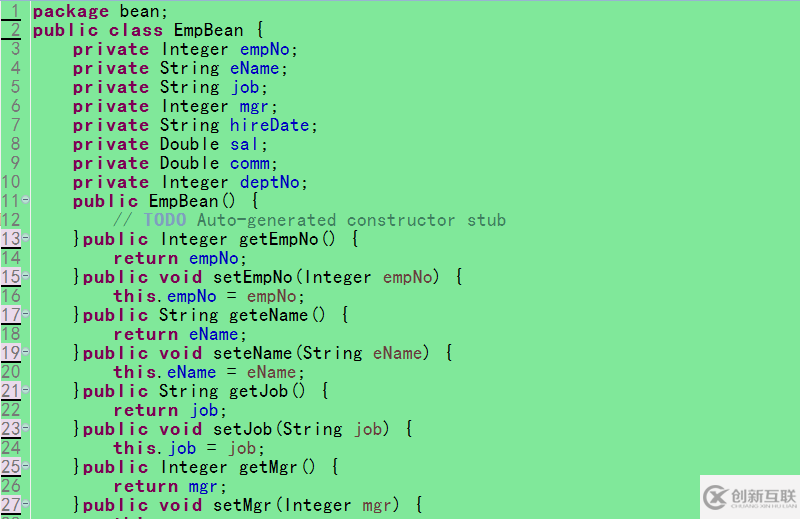The image size is (800, 519).
Task: Click the empNo field declaration
Action: (x=265, y=50)
